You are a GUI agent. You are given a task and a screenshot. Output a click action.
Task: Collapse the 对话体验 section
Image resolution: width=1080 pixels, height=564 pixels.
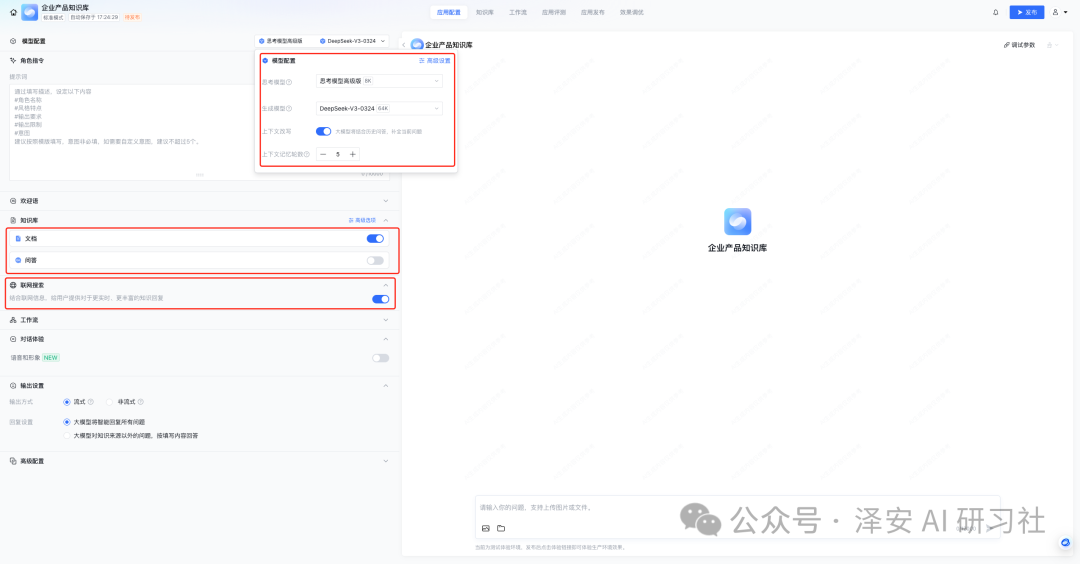(x=386, y=339)
